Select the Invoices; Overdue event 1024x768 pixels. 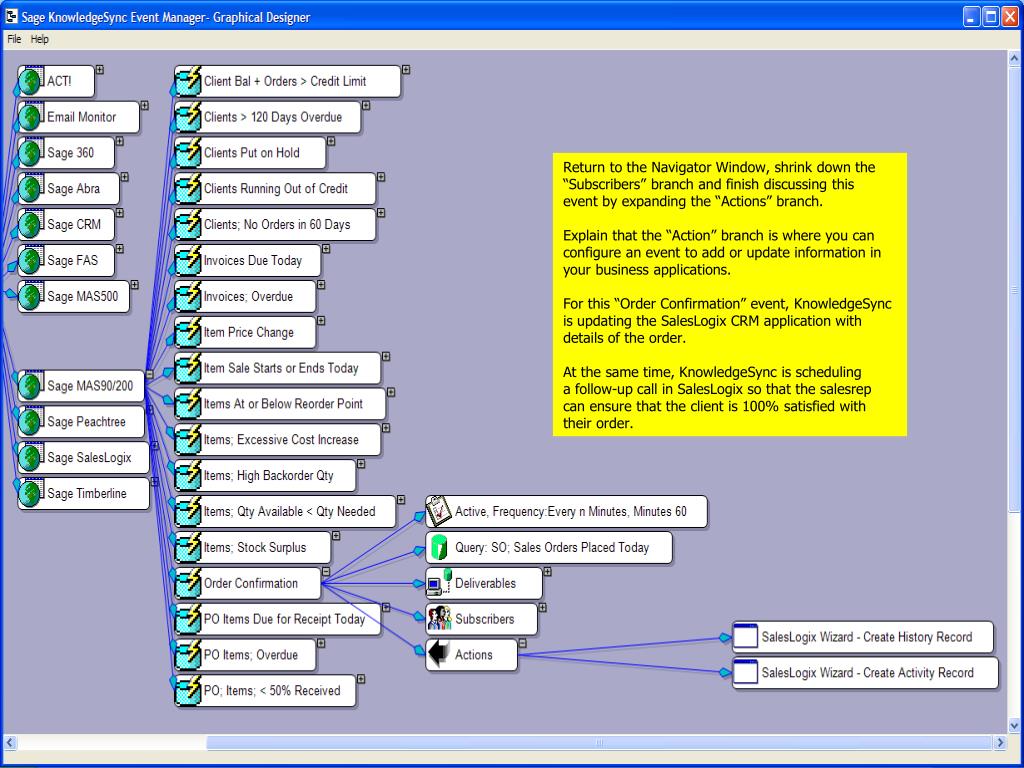[245, 296]
